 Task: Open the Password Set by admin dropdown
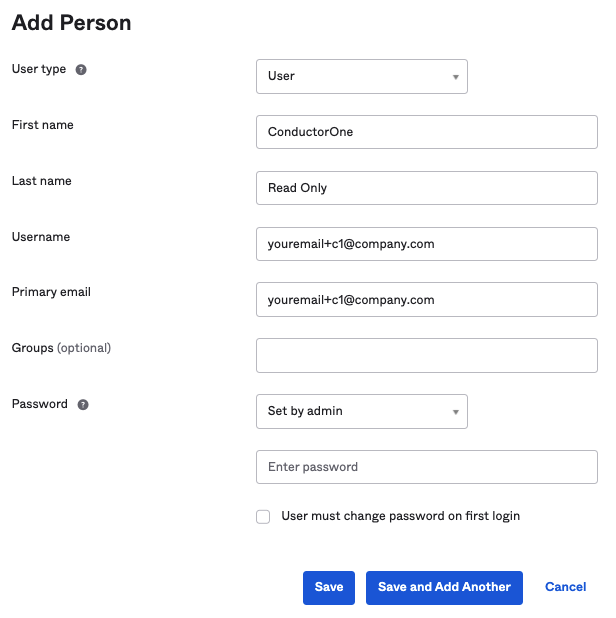[362, 411]
